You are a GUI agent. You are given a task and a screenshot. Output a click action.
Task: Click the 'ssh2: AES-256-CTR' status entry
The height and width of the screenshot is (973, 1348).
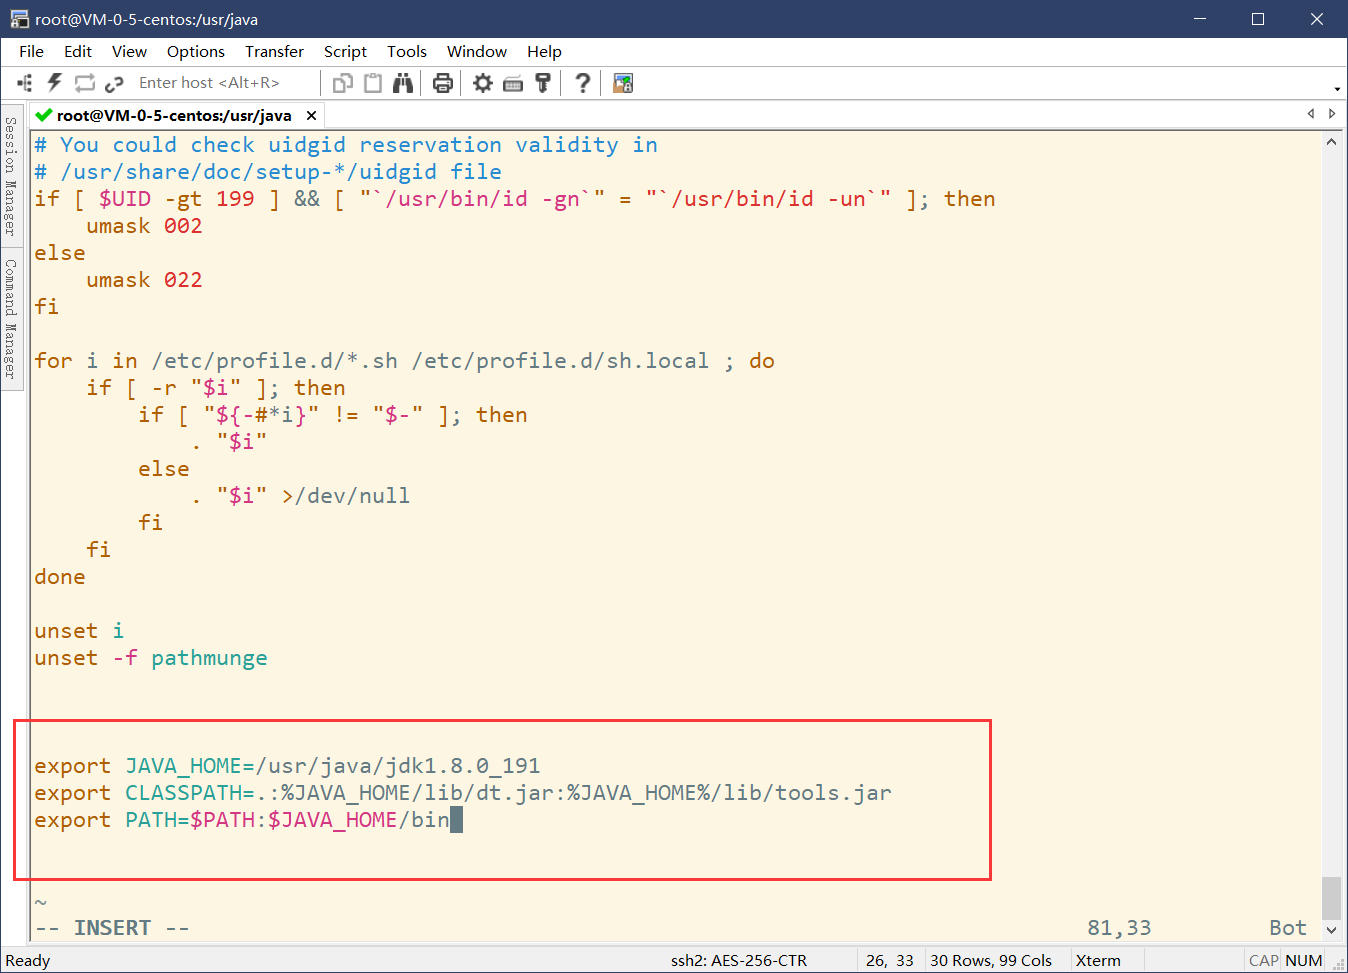[739, 960]
